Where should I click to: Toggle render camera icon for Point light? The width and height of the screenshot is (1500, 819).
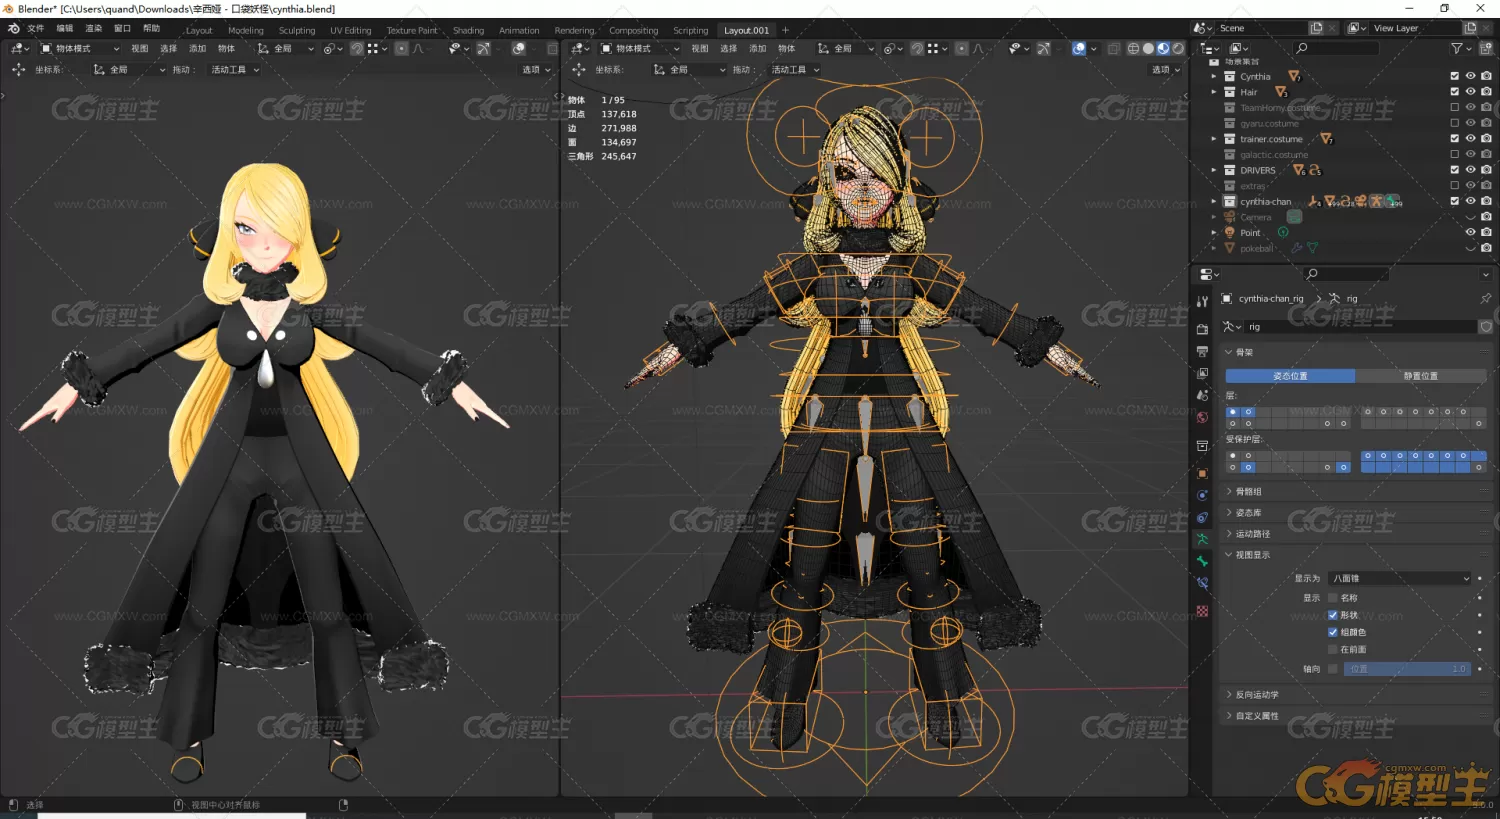coord(1486,232)
